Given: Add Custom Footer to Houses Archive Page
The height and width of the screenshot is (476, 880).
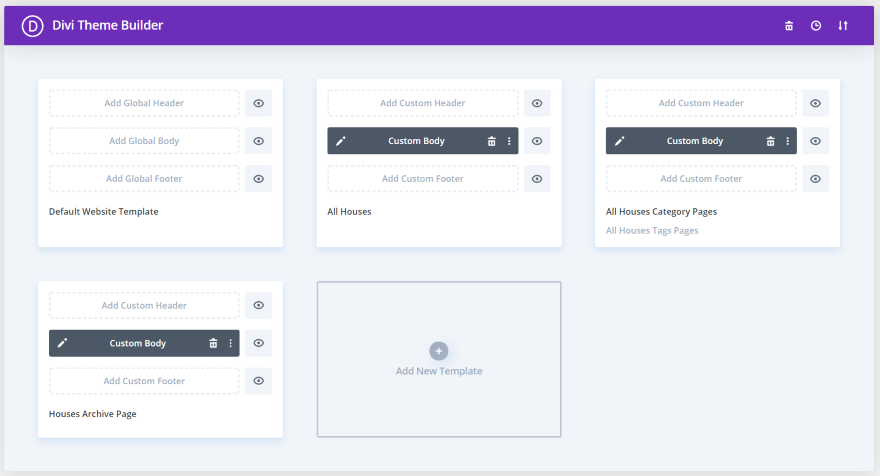Looking at the screenshot, I should click(x=144, y=381).
